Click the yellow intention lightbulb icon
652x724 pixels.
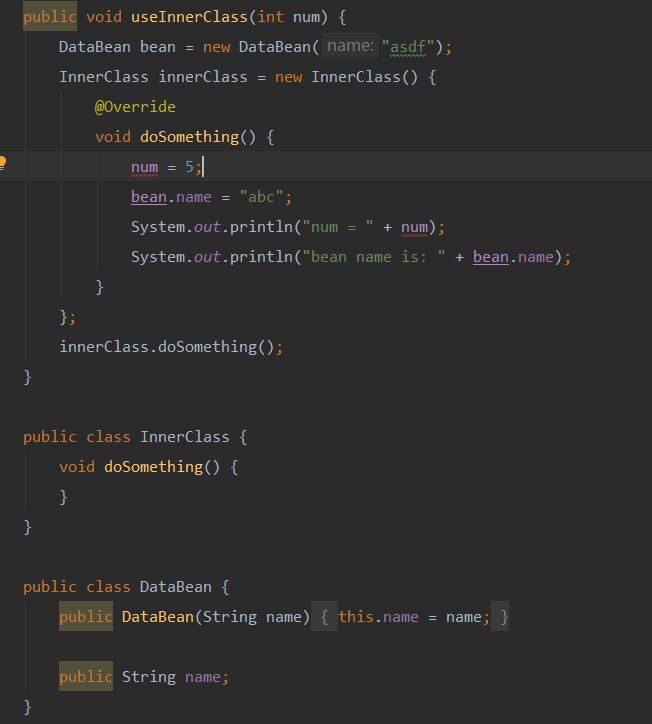(2, 163)
